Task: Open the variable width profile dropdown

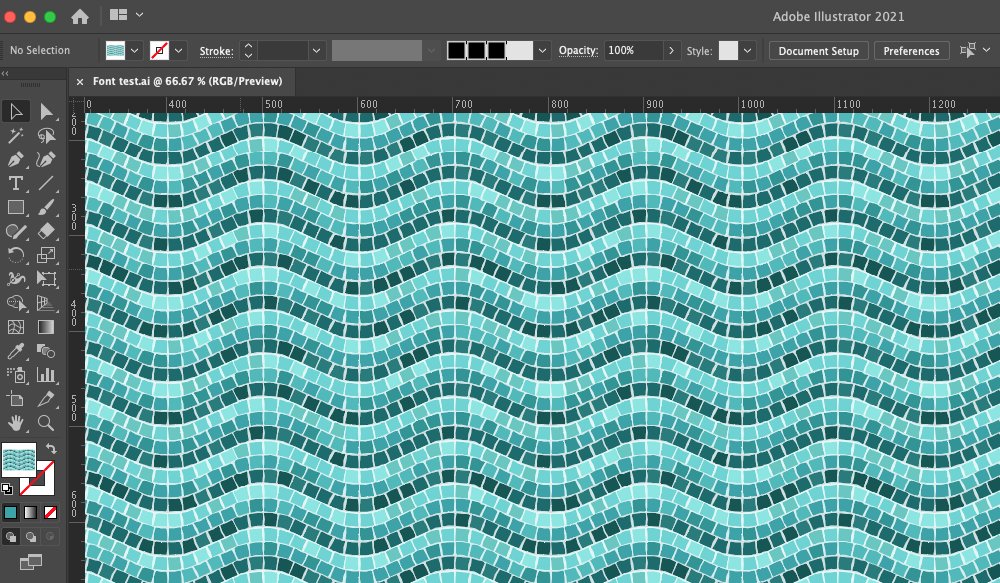Action: coord(430,49)
